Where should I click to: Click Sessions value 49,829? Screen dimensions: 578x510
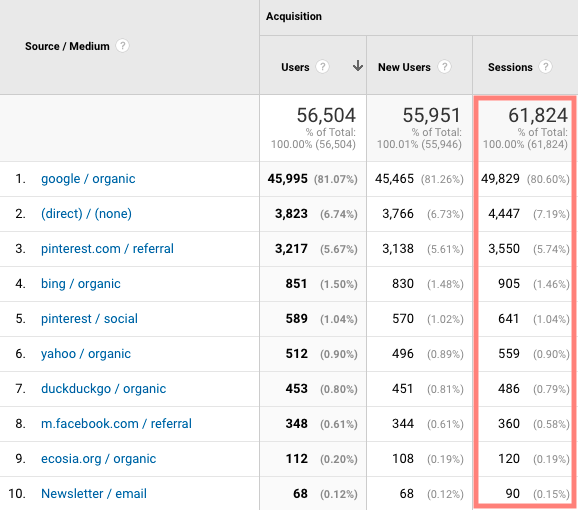(500, 179)
